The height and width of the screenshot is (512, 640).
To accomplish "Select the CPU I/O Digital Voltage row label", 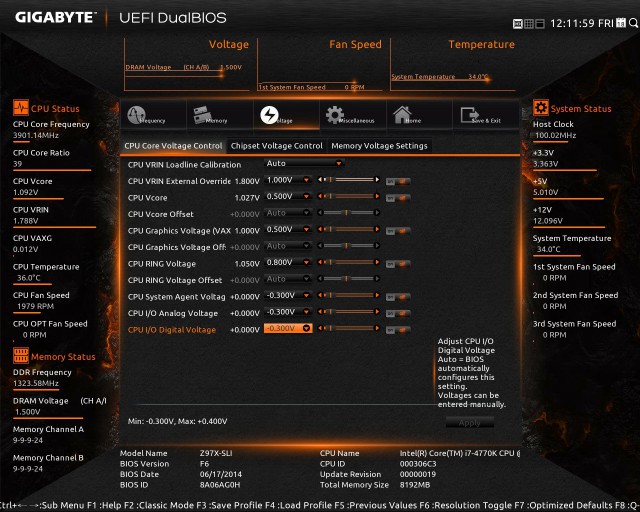I will [172, 330].
